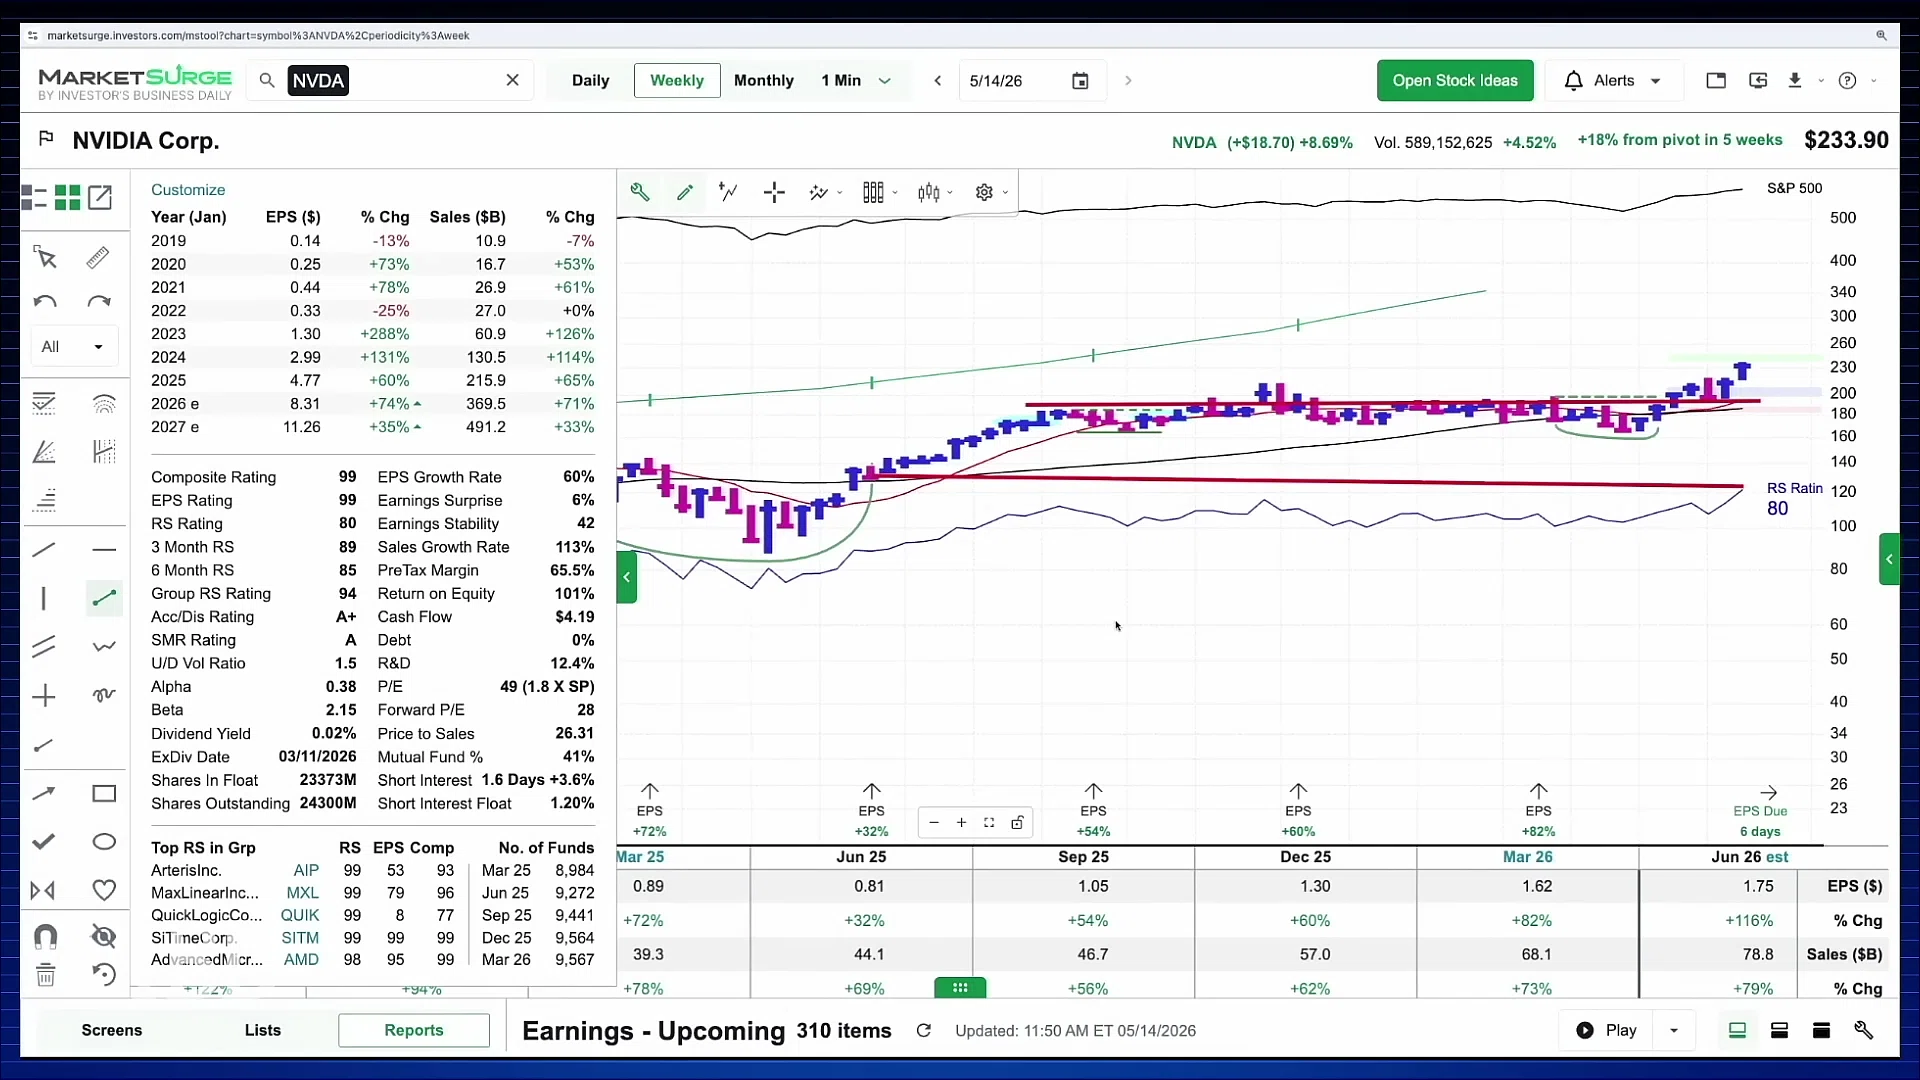Screen dimensions: 1920x1080
Task: Click the undo arrow in drawing tools
Action: pyautogui.click(x=45, y=301)
